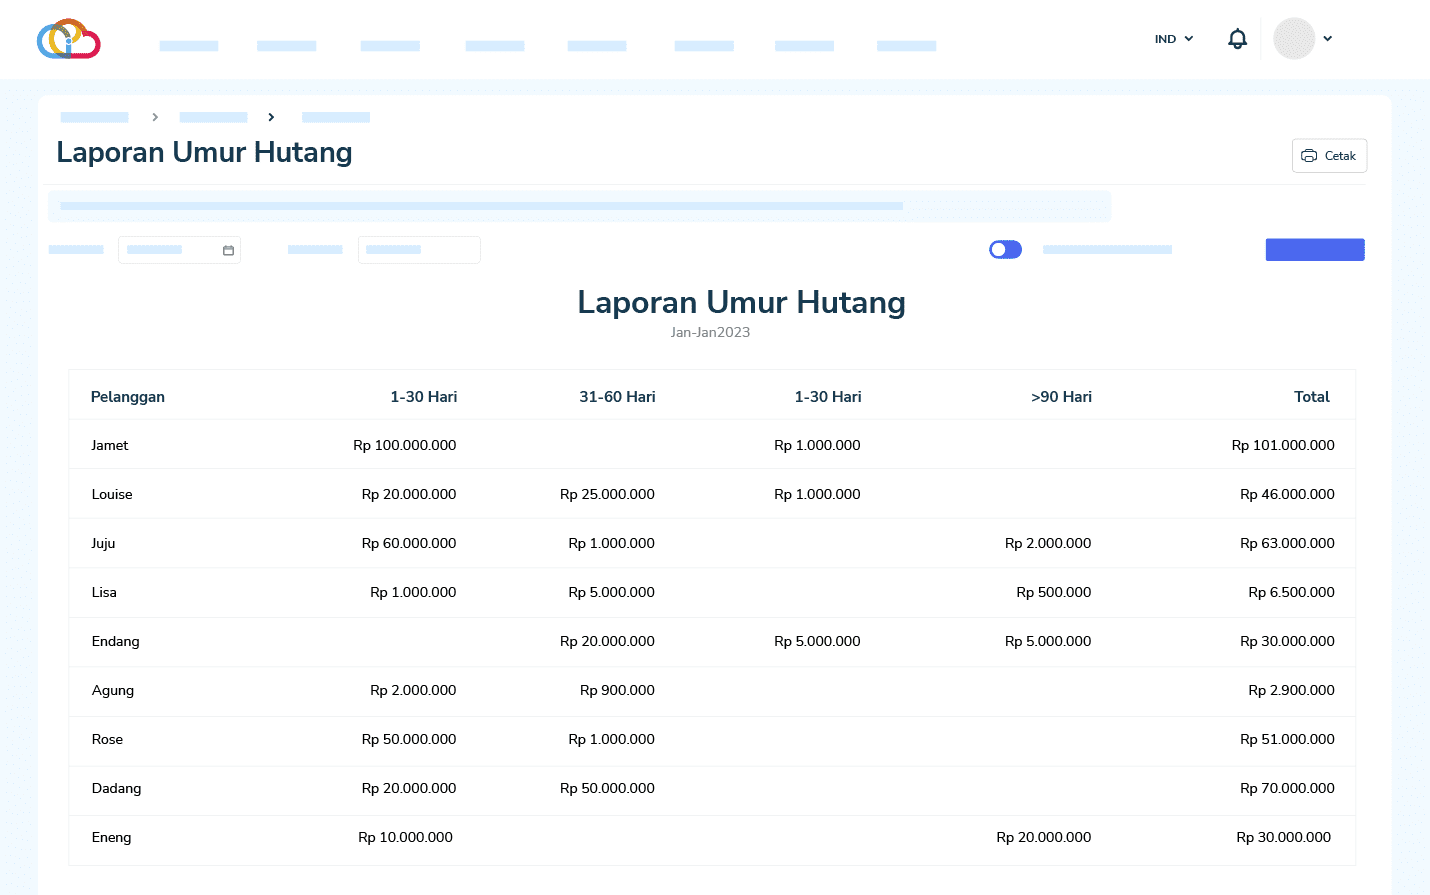Viewport: 1430px width, 895px height.
Task: Open the first breadcrumb link
Action: pyautogui.click(x=94, y=117)
